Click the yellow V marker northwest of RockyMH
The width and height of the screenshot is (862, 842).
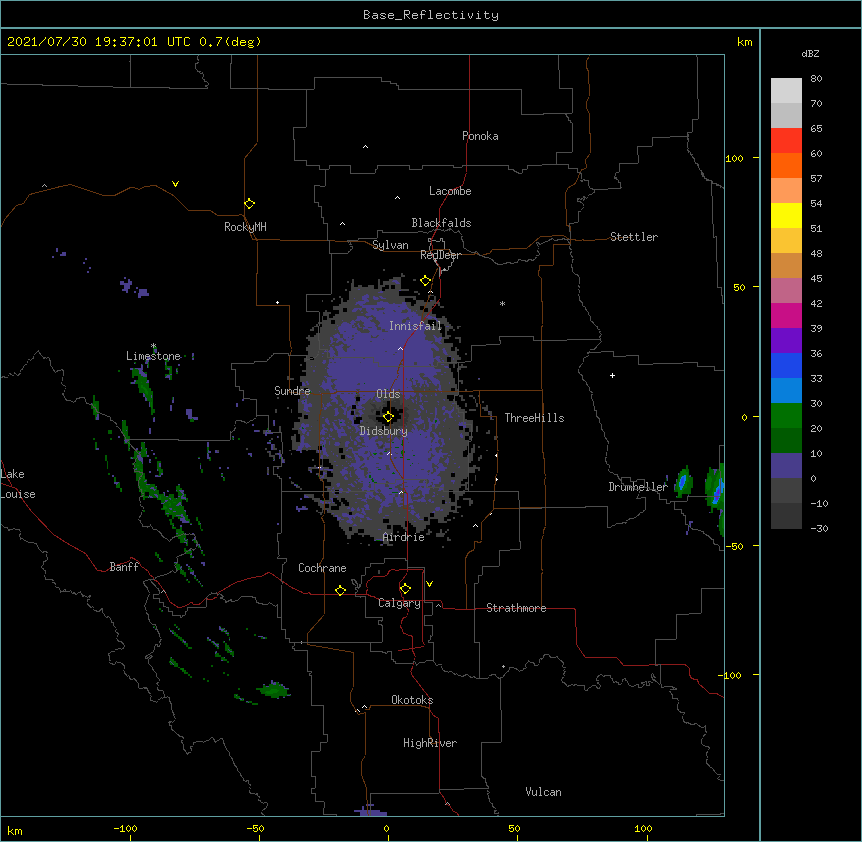point(175,184)
